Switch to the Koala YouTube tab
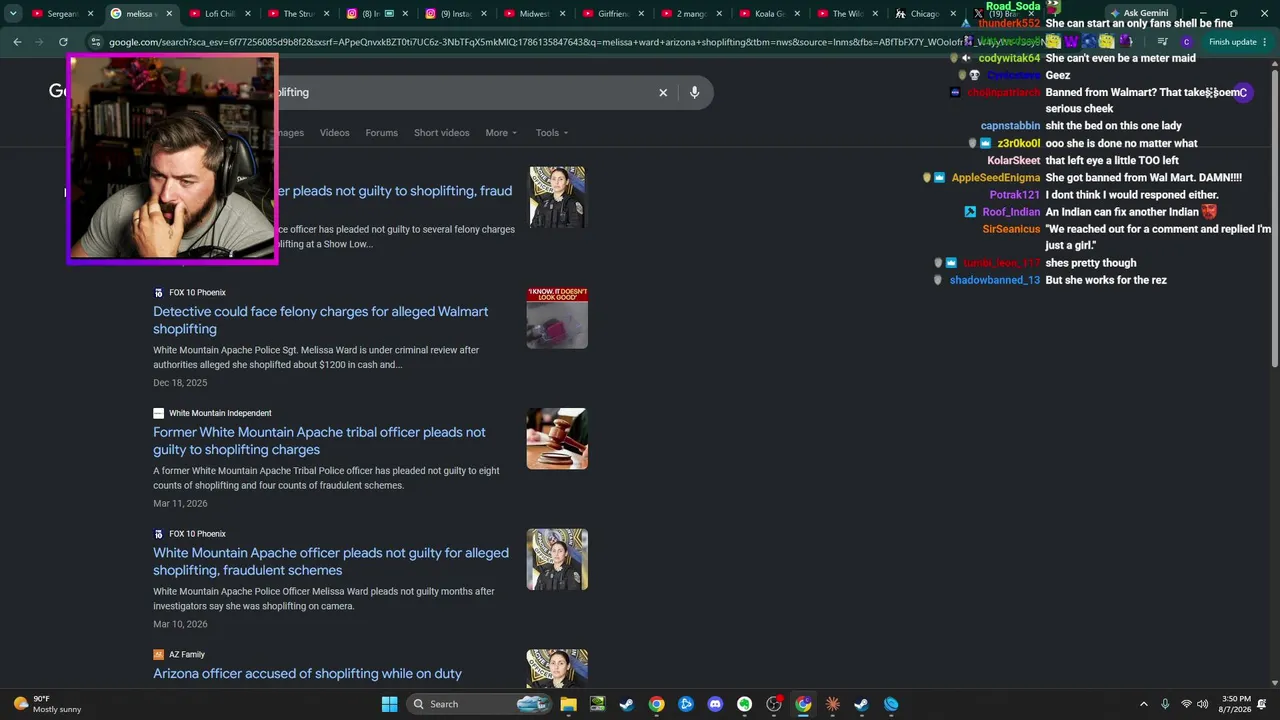This screenshot has width=1280, height=720. 770,14
